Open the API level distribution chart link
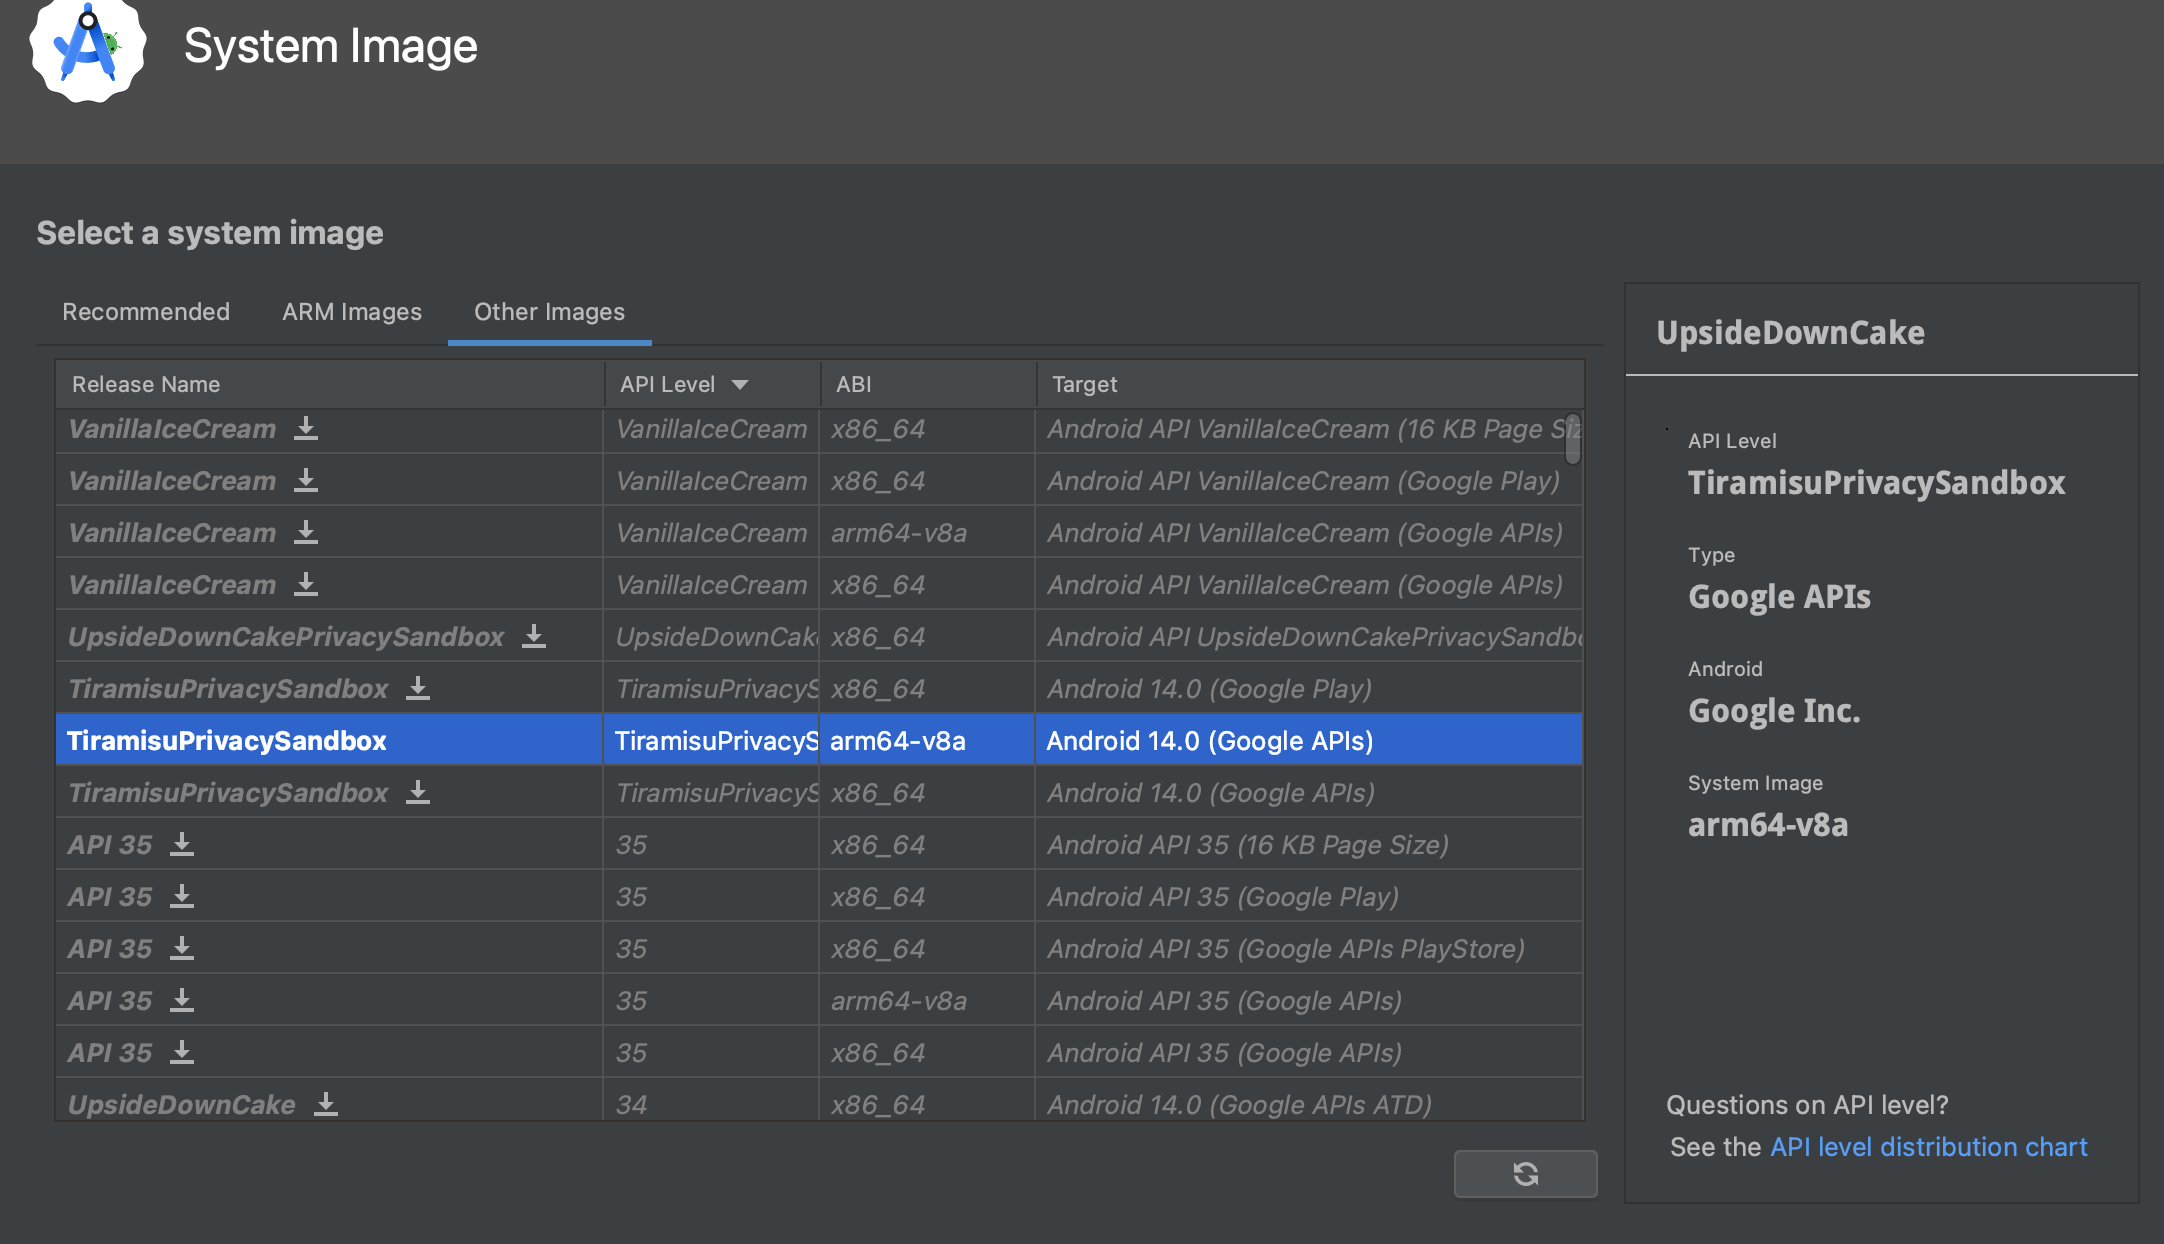Image resolution: width=2164 pixels, height=1244 pixels. (1928, 1147)
